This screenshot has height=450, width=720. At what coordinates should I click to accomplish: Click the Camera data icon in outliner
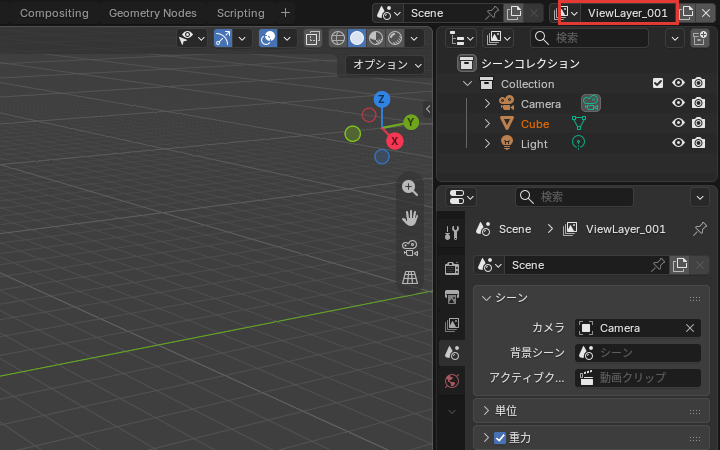(x=591, y=103)
